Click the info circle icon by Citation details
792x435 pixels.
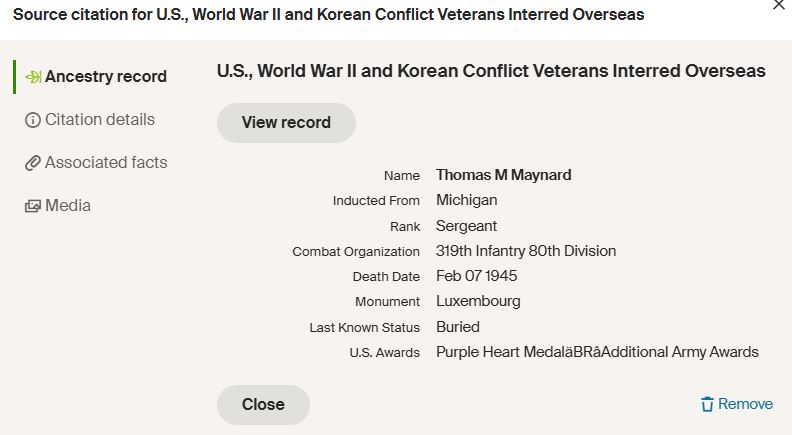click(33, 120)
